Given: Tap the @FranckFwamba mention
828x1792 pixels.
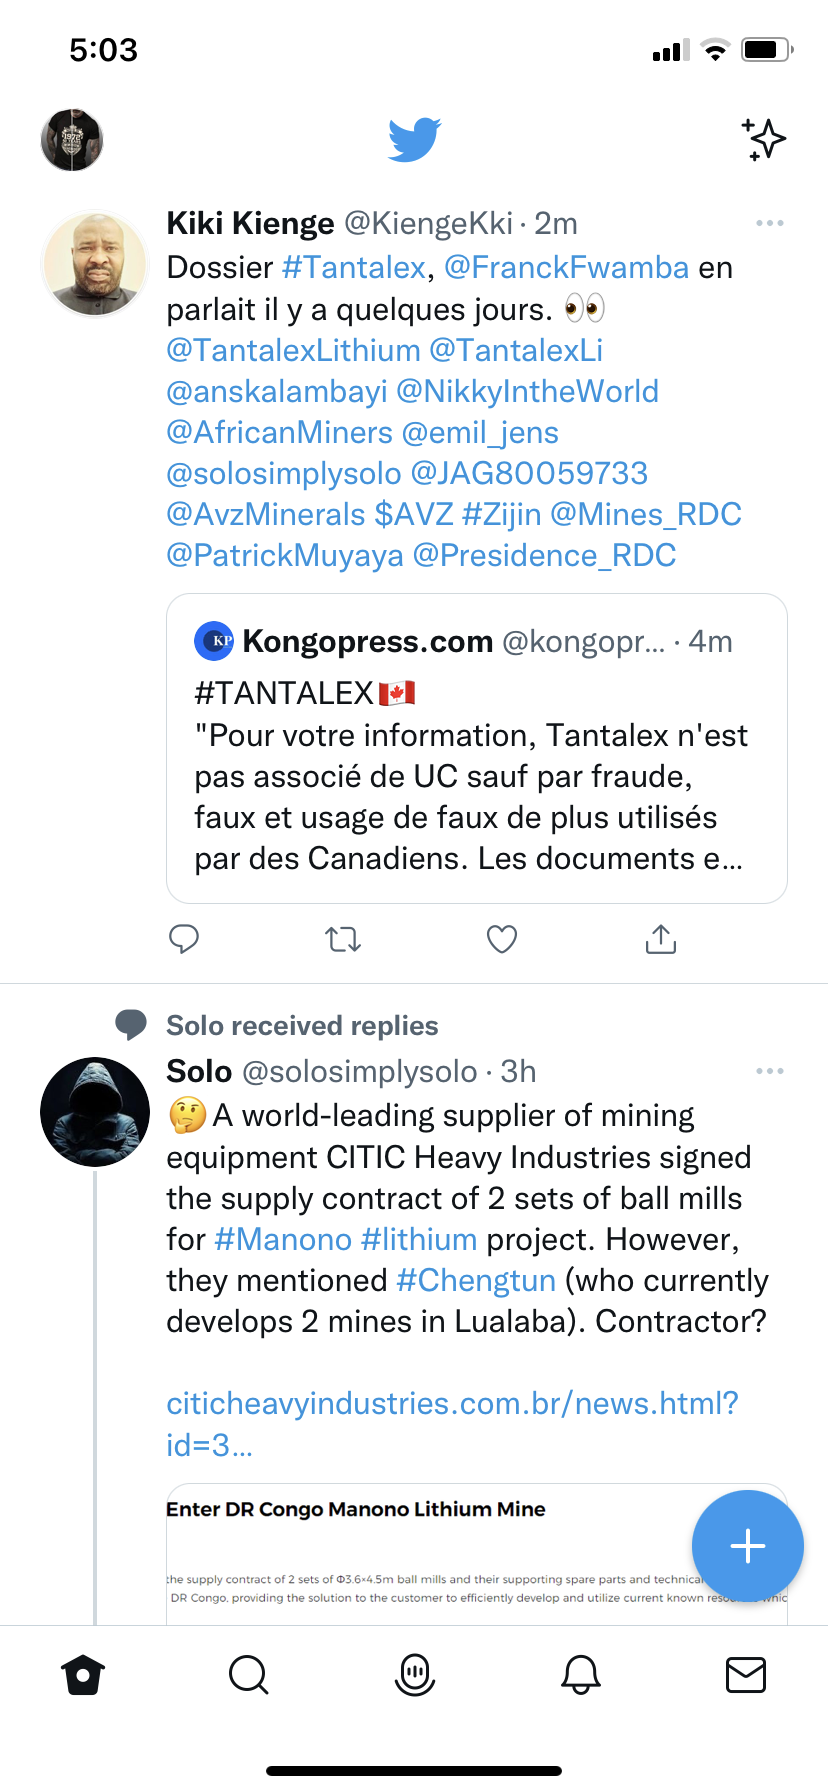Looking at the screenshot, I should pyautogui.click(x=566, y=268).
